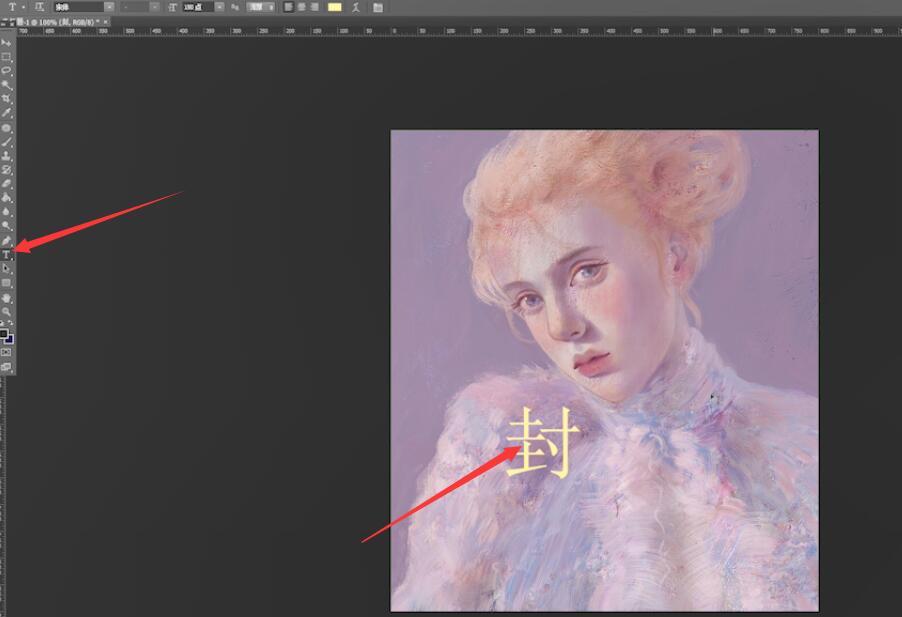Image resolution: width=902 pixels, height=617 pixels.
Task: Select the Dodge tool
Action: coord(6,226)
